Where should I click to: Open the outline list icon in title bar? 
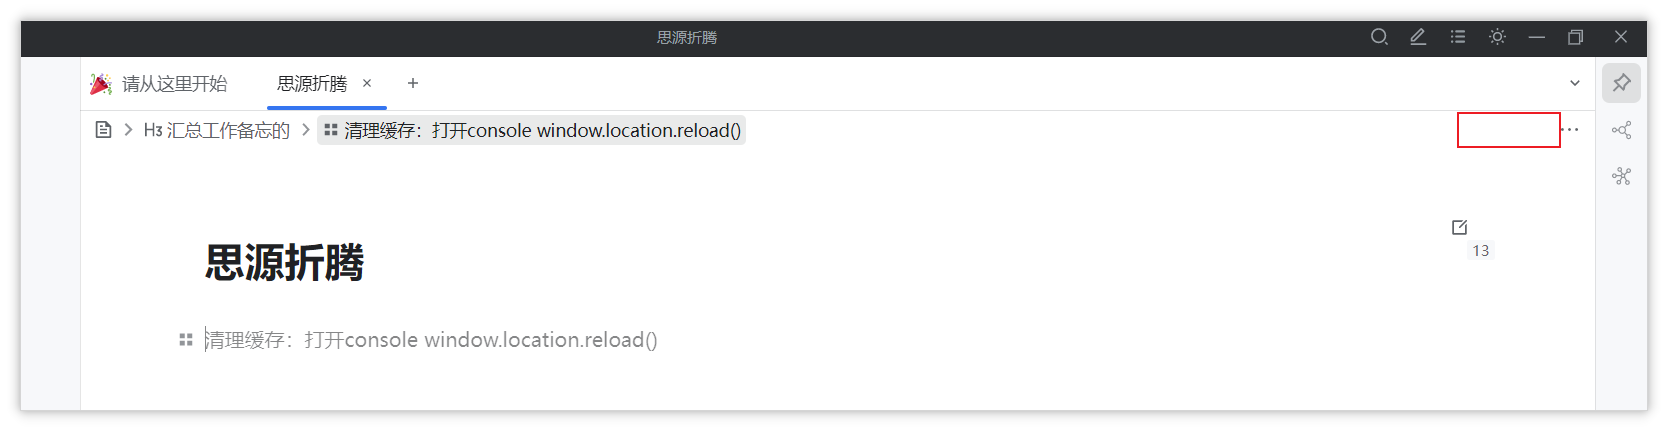[x=1458, y=37]
